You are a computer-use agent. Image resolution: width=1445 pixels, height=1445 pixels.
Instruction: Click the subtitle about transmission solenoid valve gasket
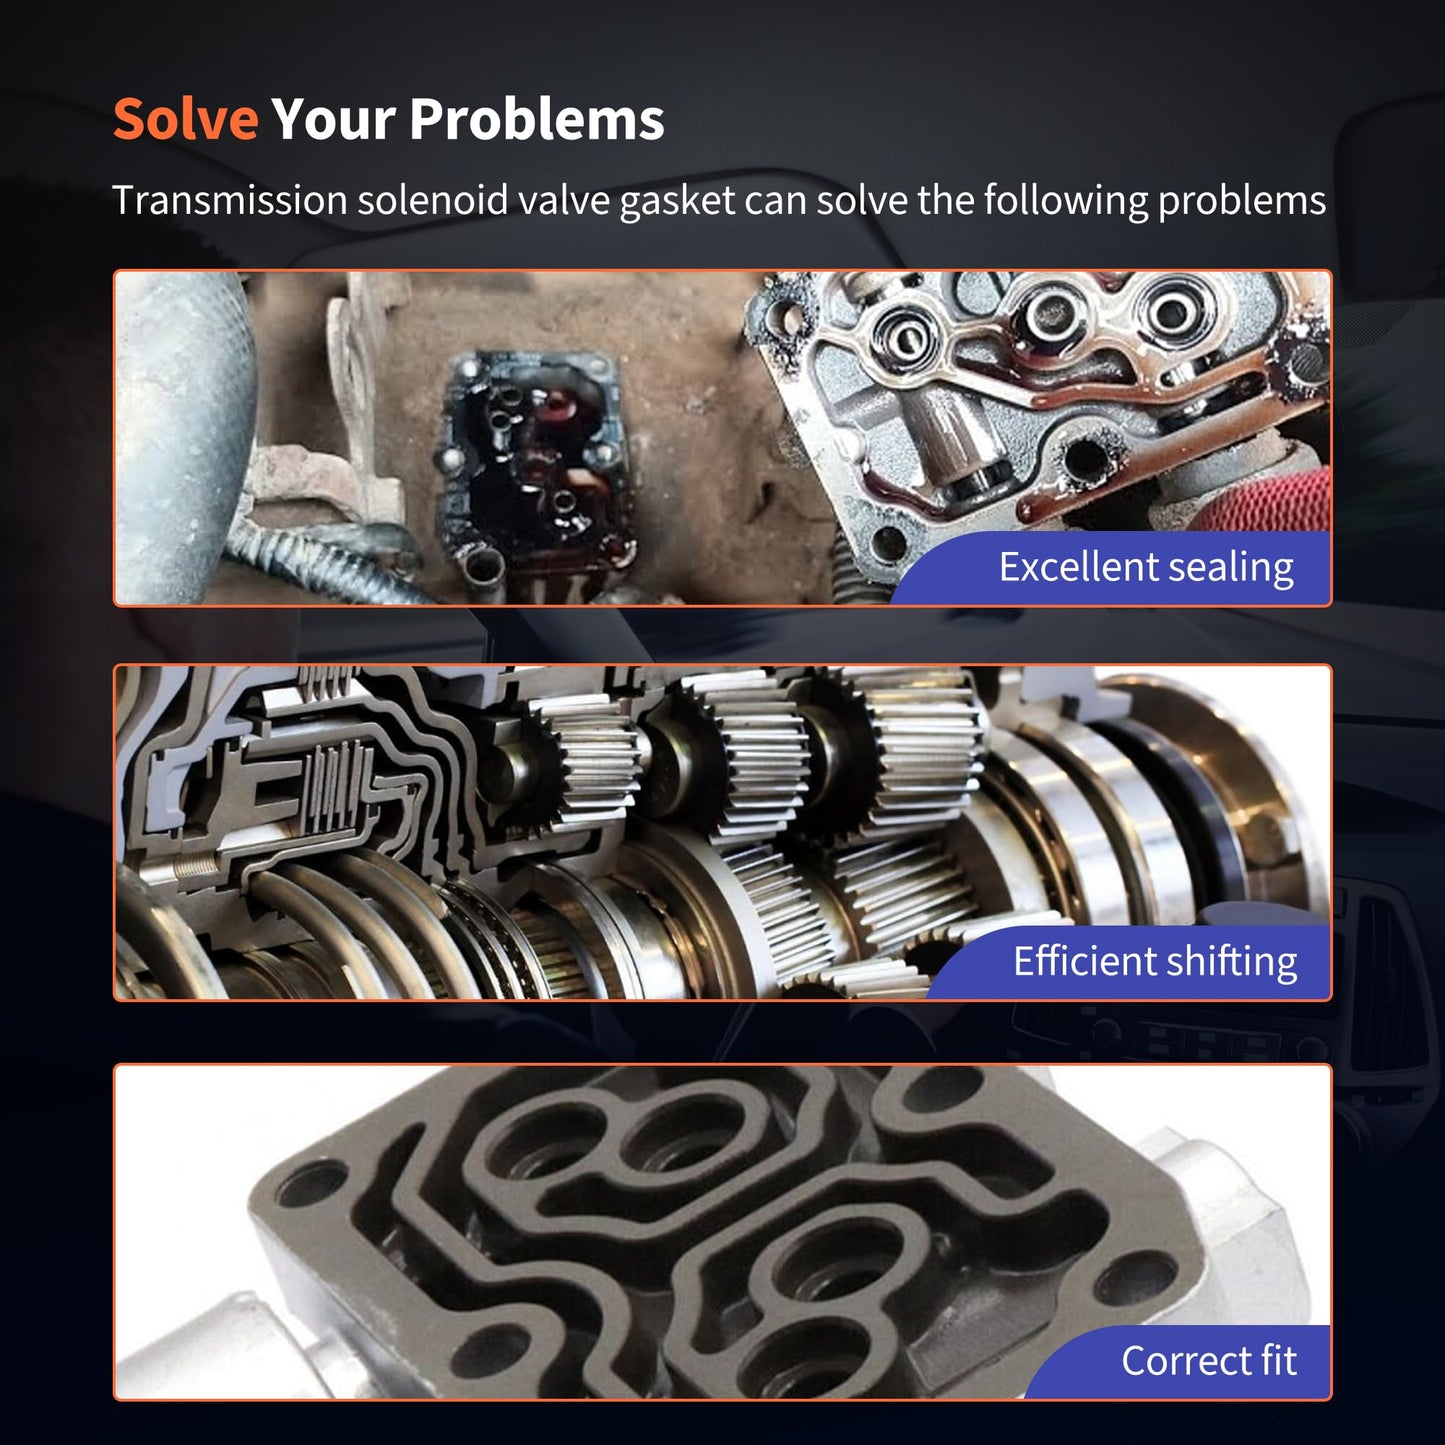[x=719, y=200]
